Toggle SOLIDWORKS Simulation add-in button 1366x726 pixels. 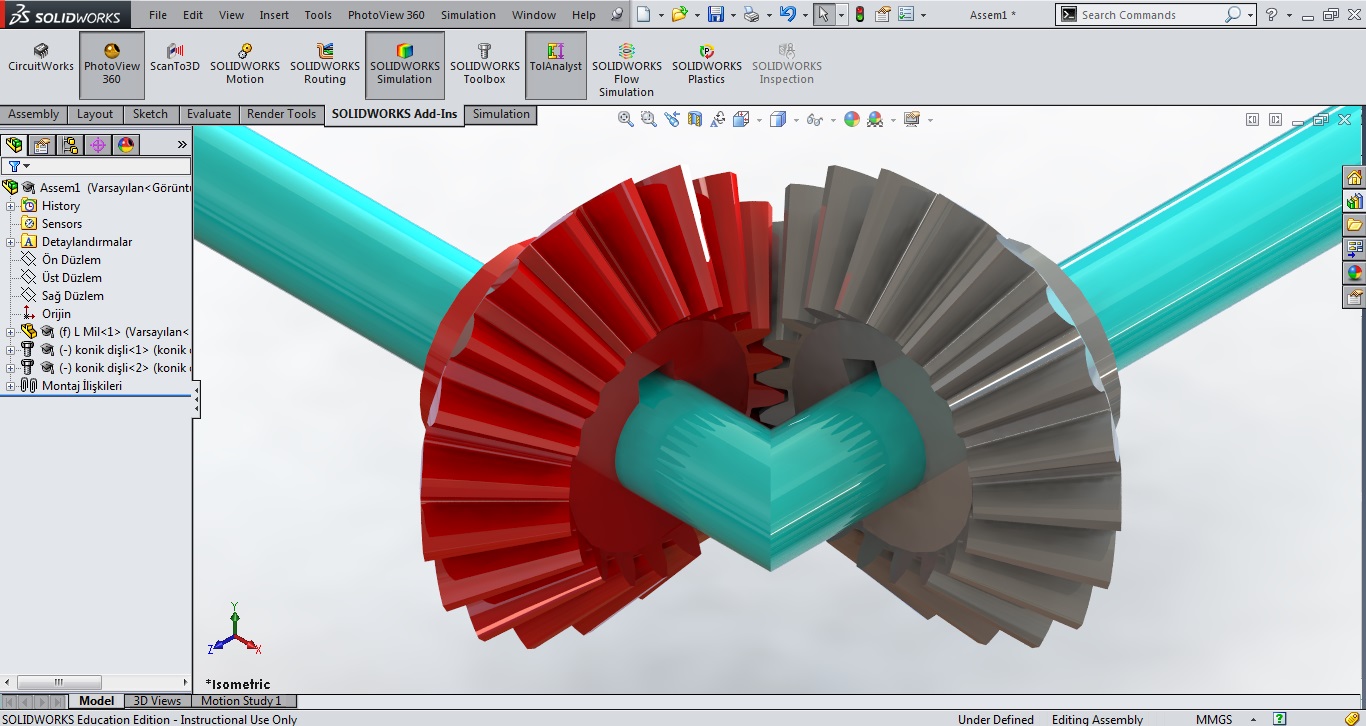pos(405,65)
